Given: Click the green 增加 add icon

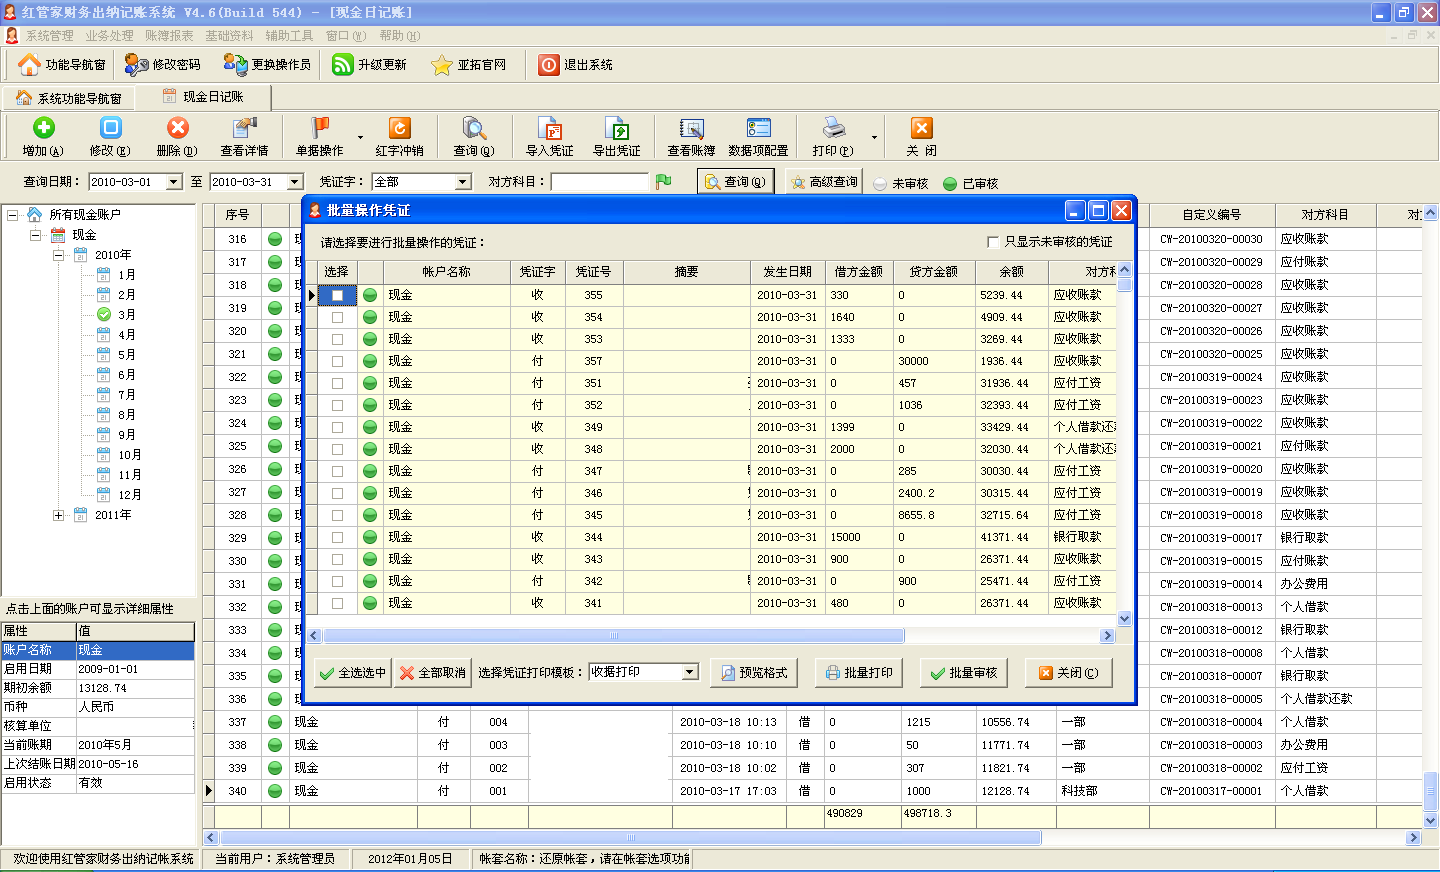Looking at the screenshot, I should point(43,128).
